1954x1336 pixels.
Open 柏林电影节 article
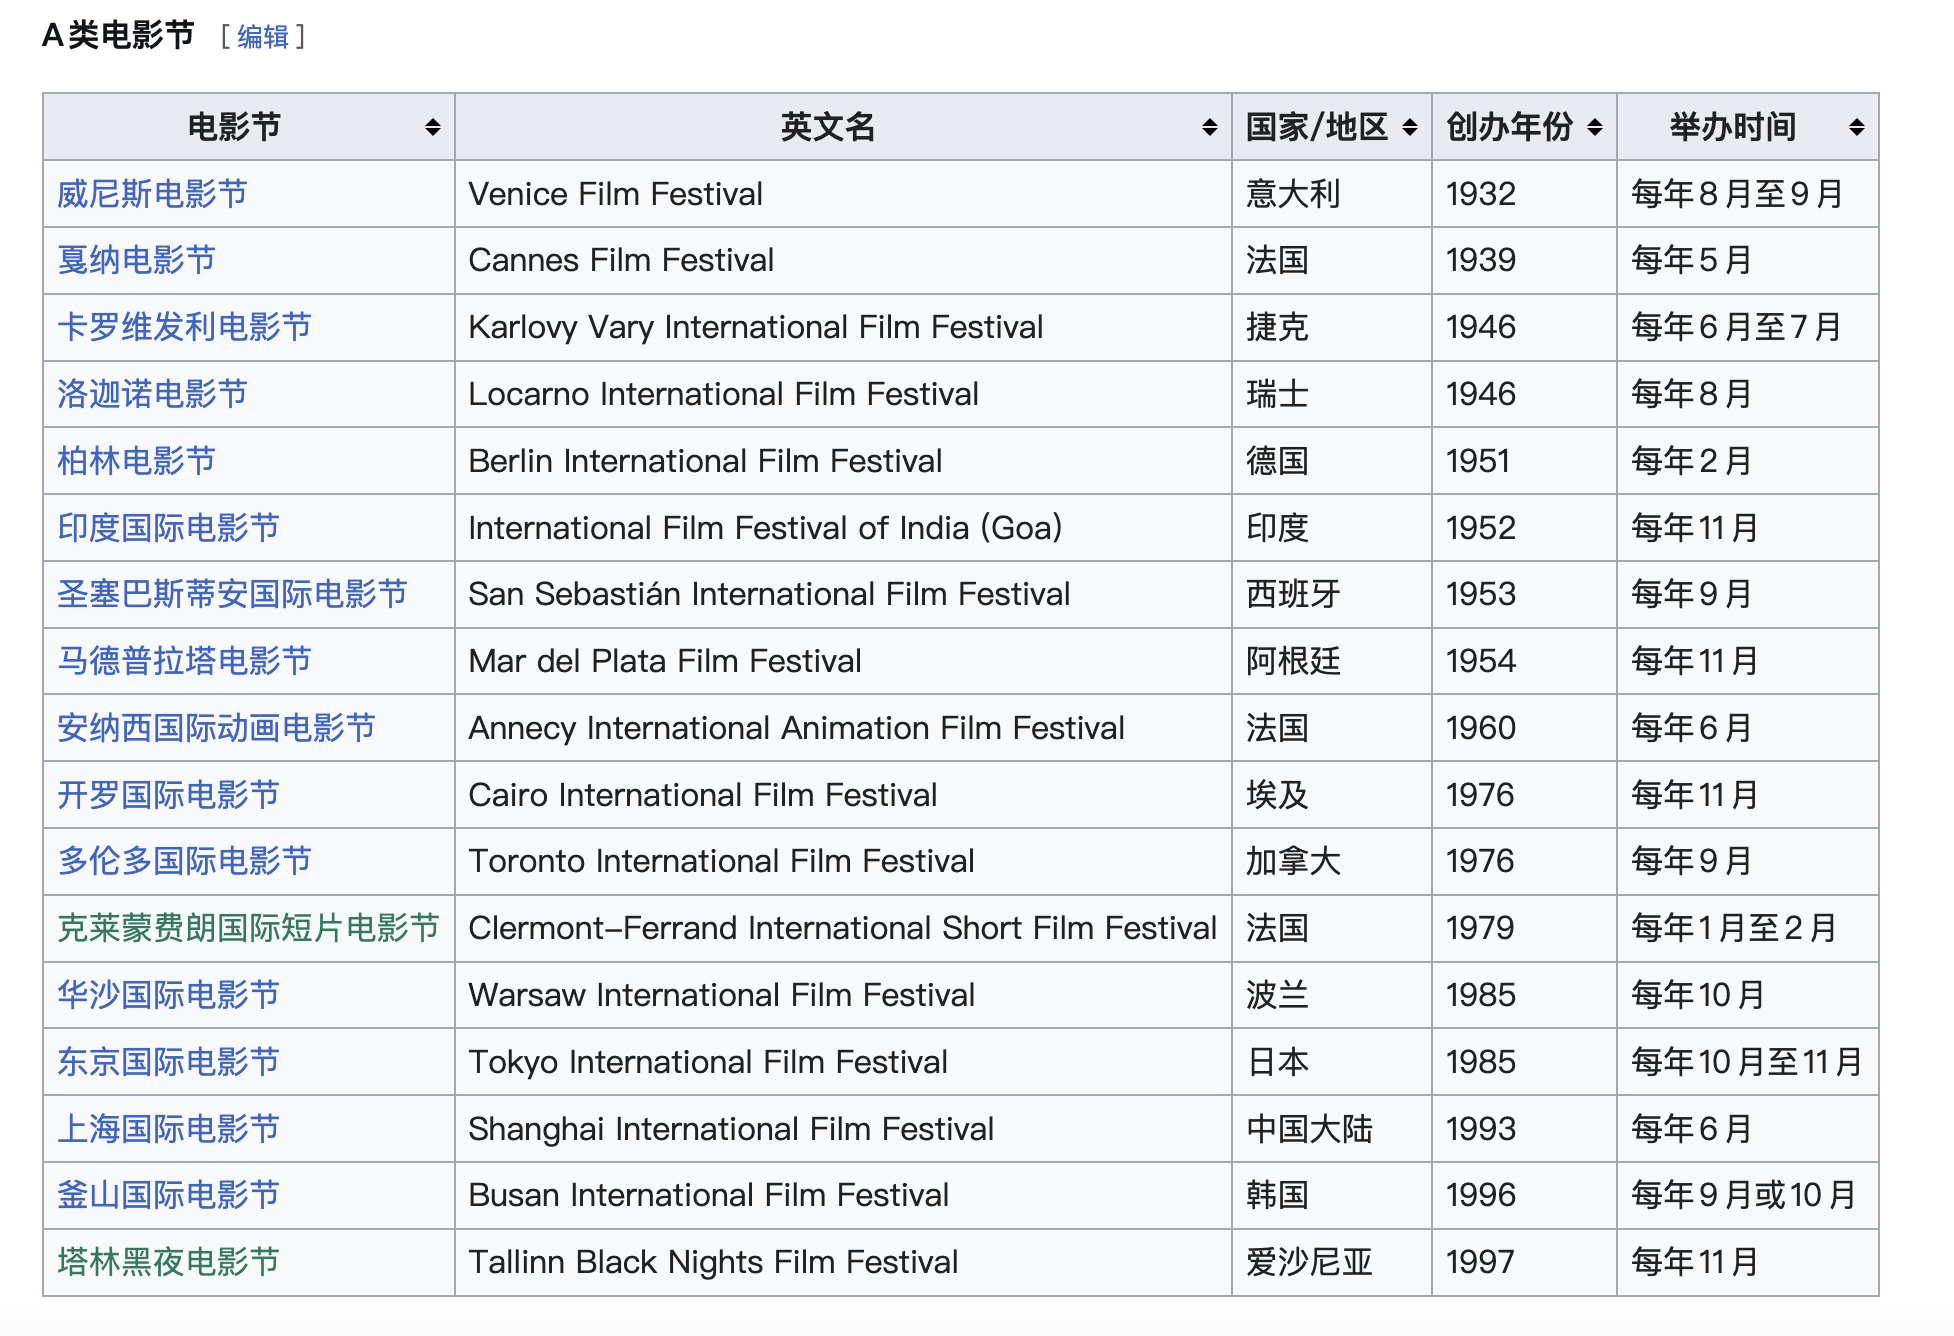click(x=136, y=461)
